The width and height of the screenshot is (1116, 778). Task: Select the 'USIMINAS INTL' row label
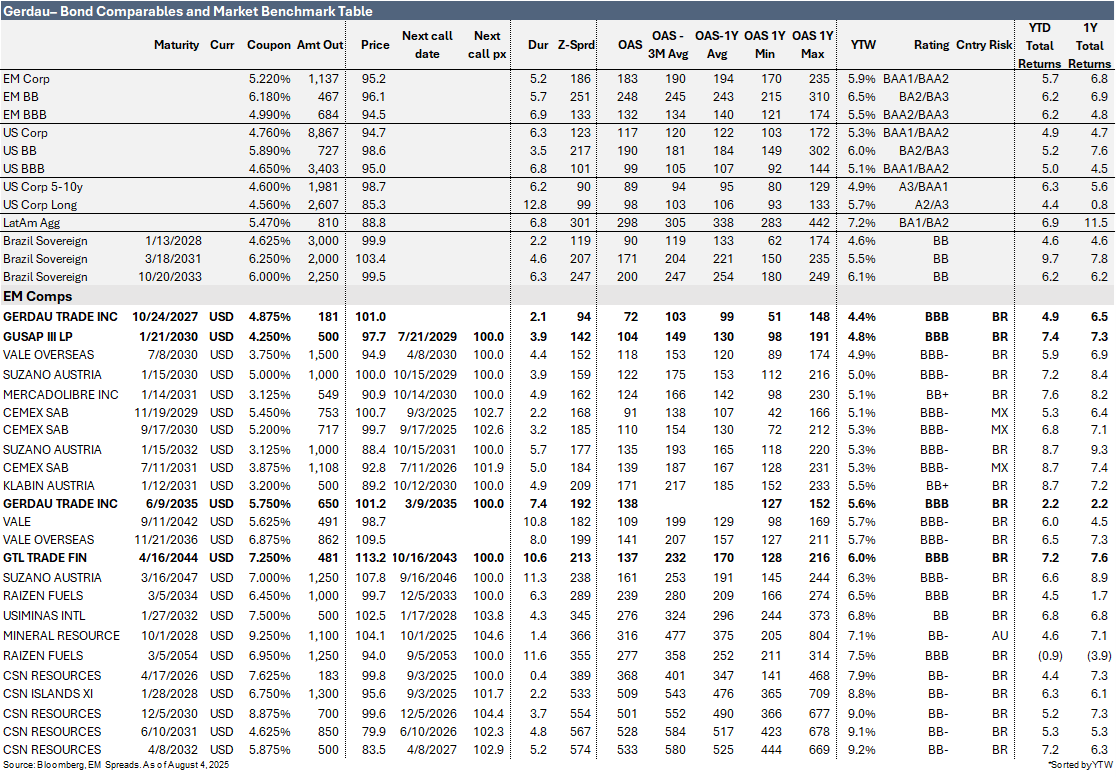43,616
